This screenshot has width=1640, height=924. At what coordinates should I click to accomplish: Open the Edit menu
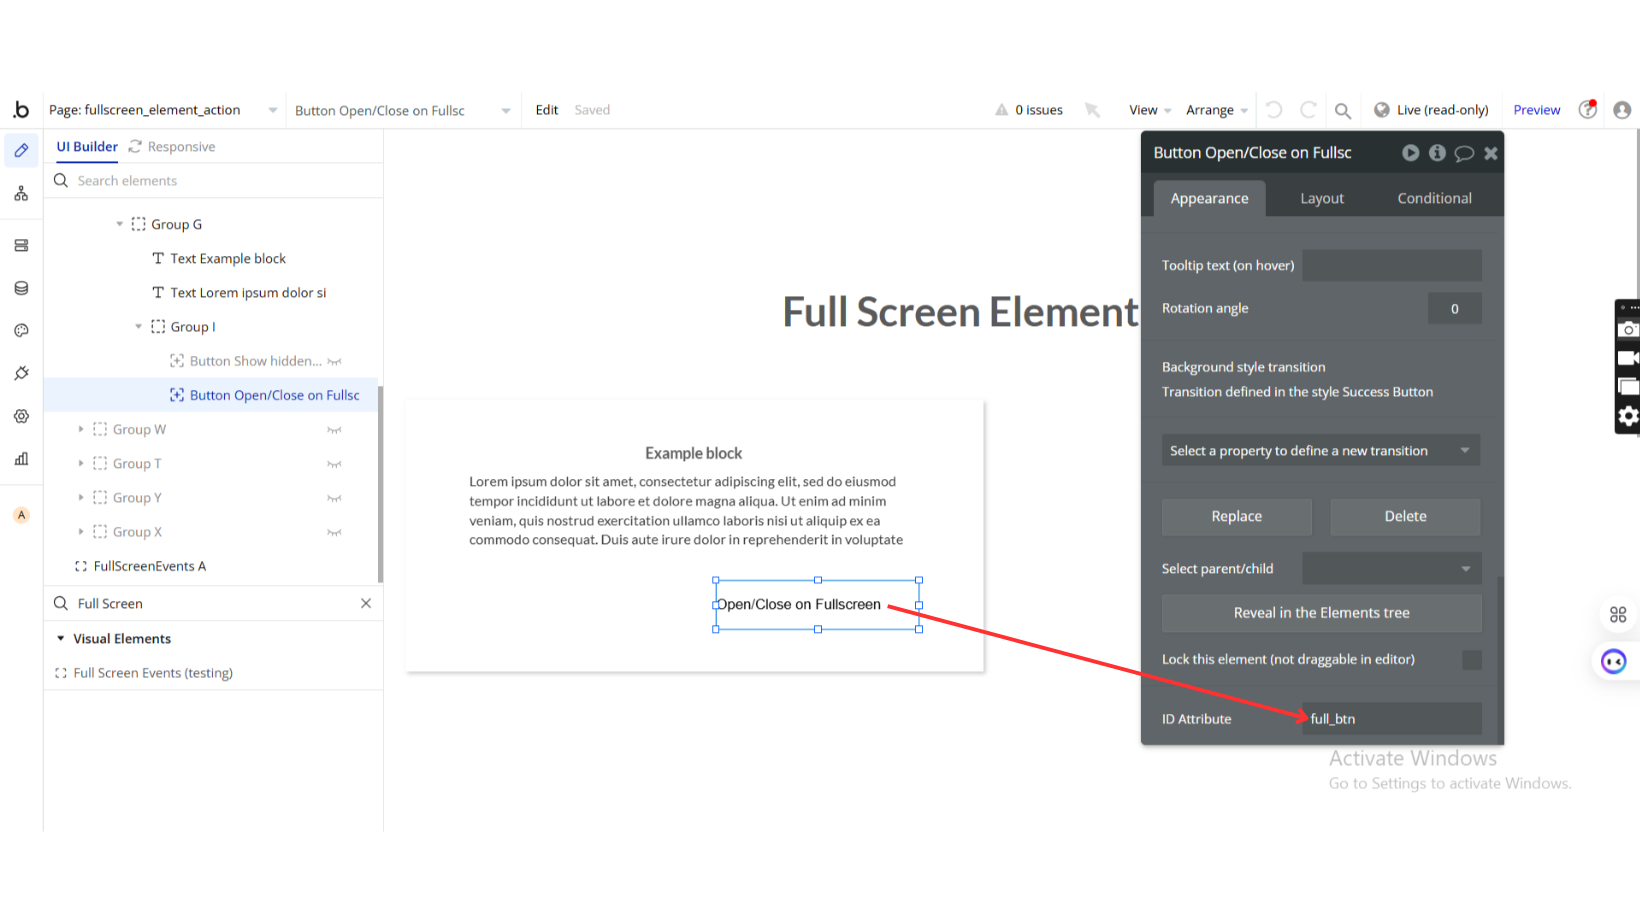point(547,110)
